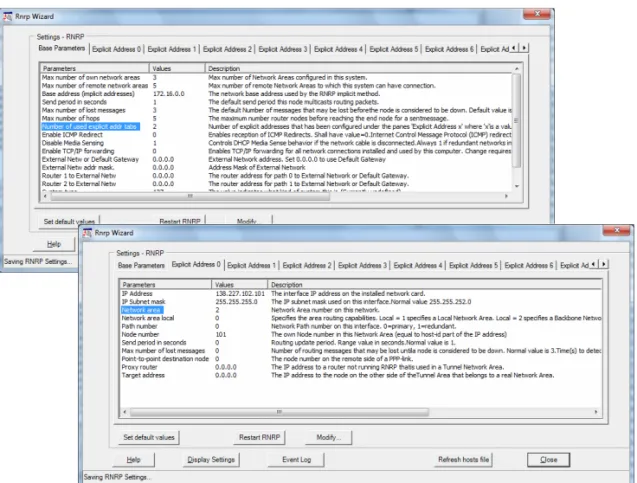Select the Explicit Address 6 tab in the back window
Screen dimensions: 637x483
[x=449, y=49]
